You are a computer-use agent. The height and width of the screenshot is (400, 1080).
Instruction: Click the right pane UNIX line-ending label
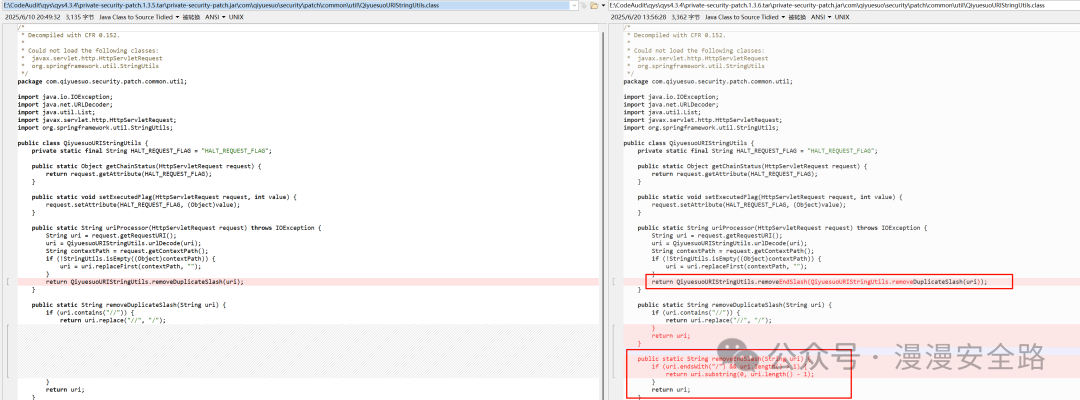pos(842,17)
